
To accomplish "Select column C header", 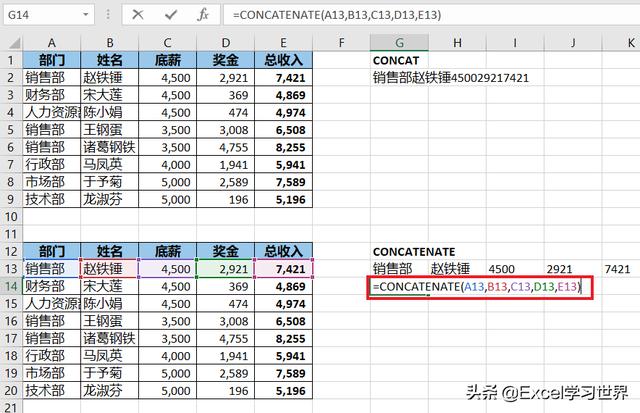I will click(x=167, y=42).
